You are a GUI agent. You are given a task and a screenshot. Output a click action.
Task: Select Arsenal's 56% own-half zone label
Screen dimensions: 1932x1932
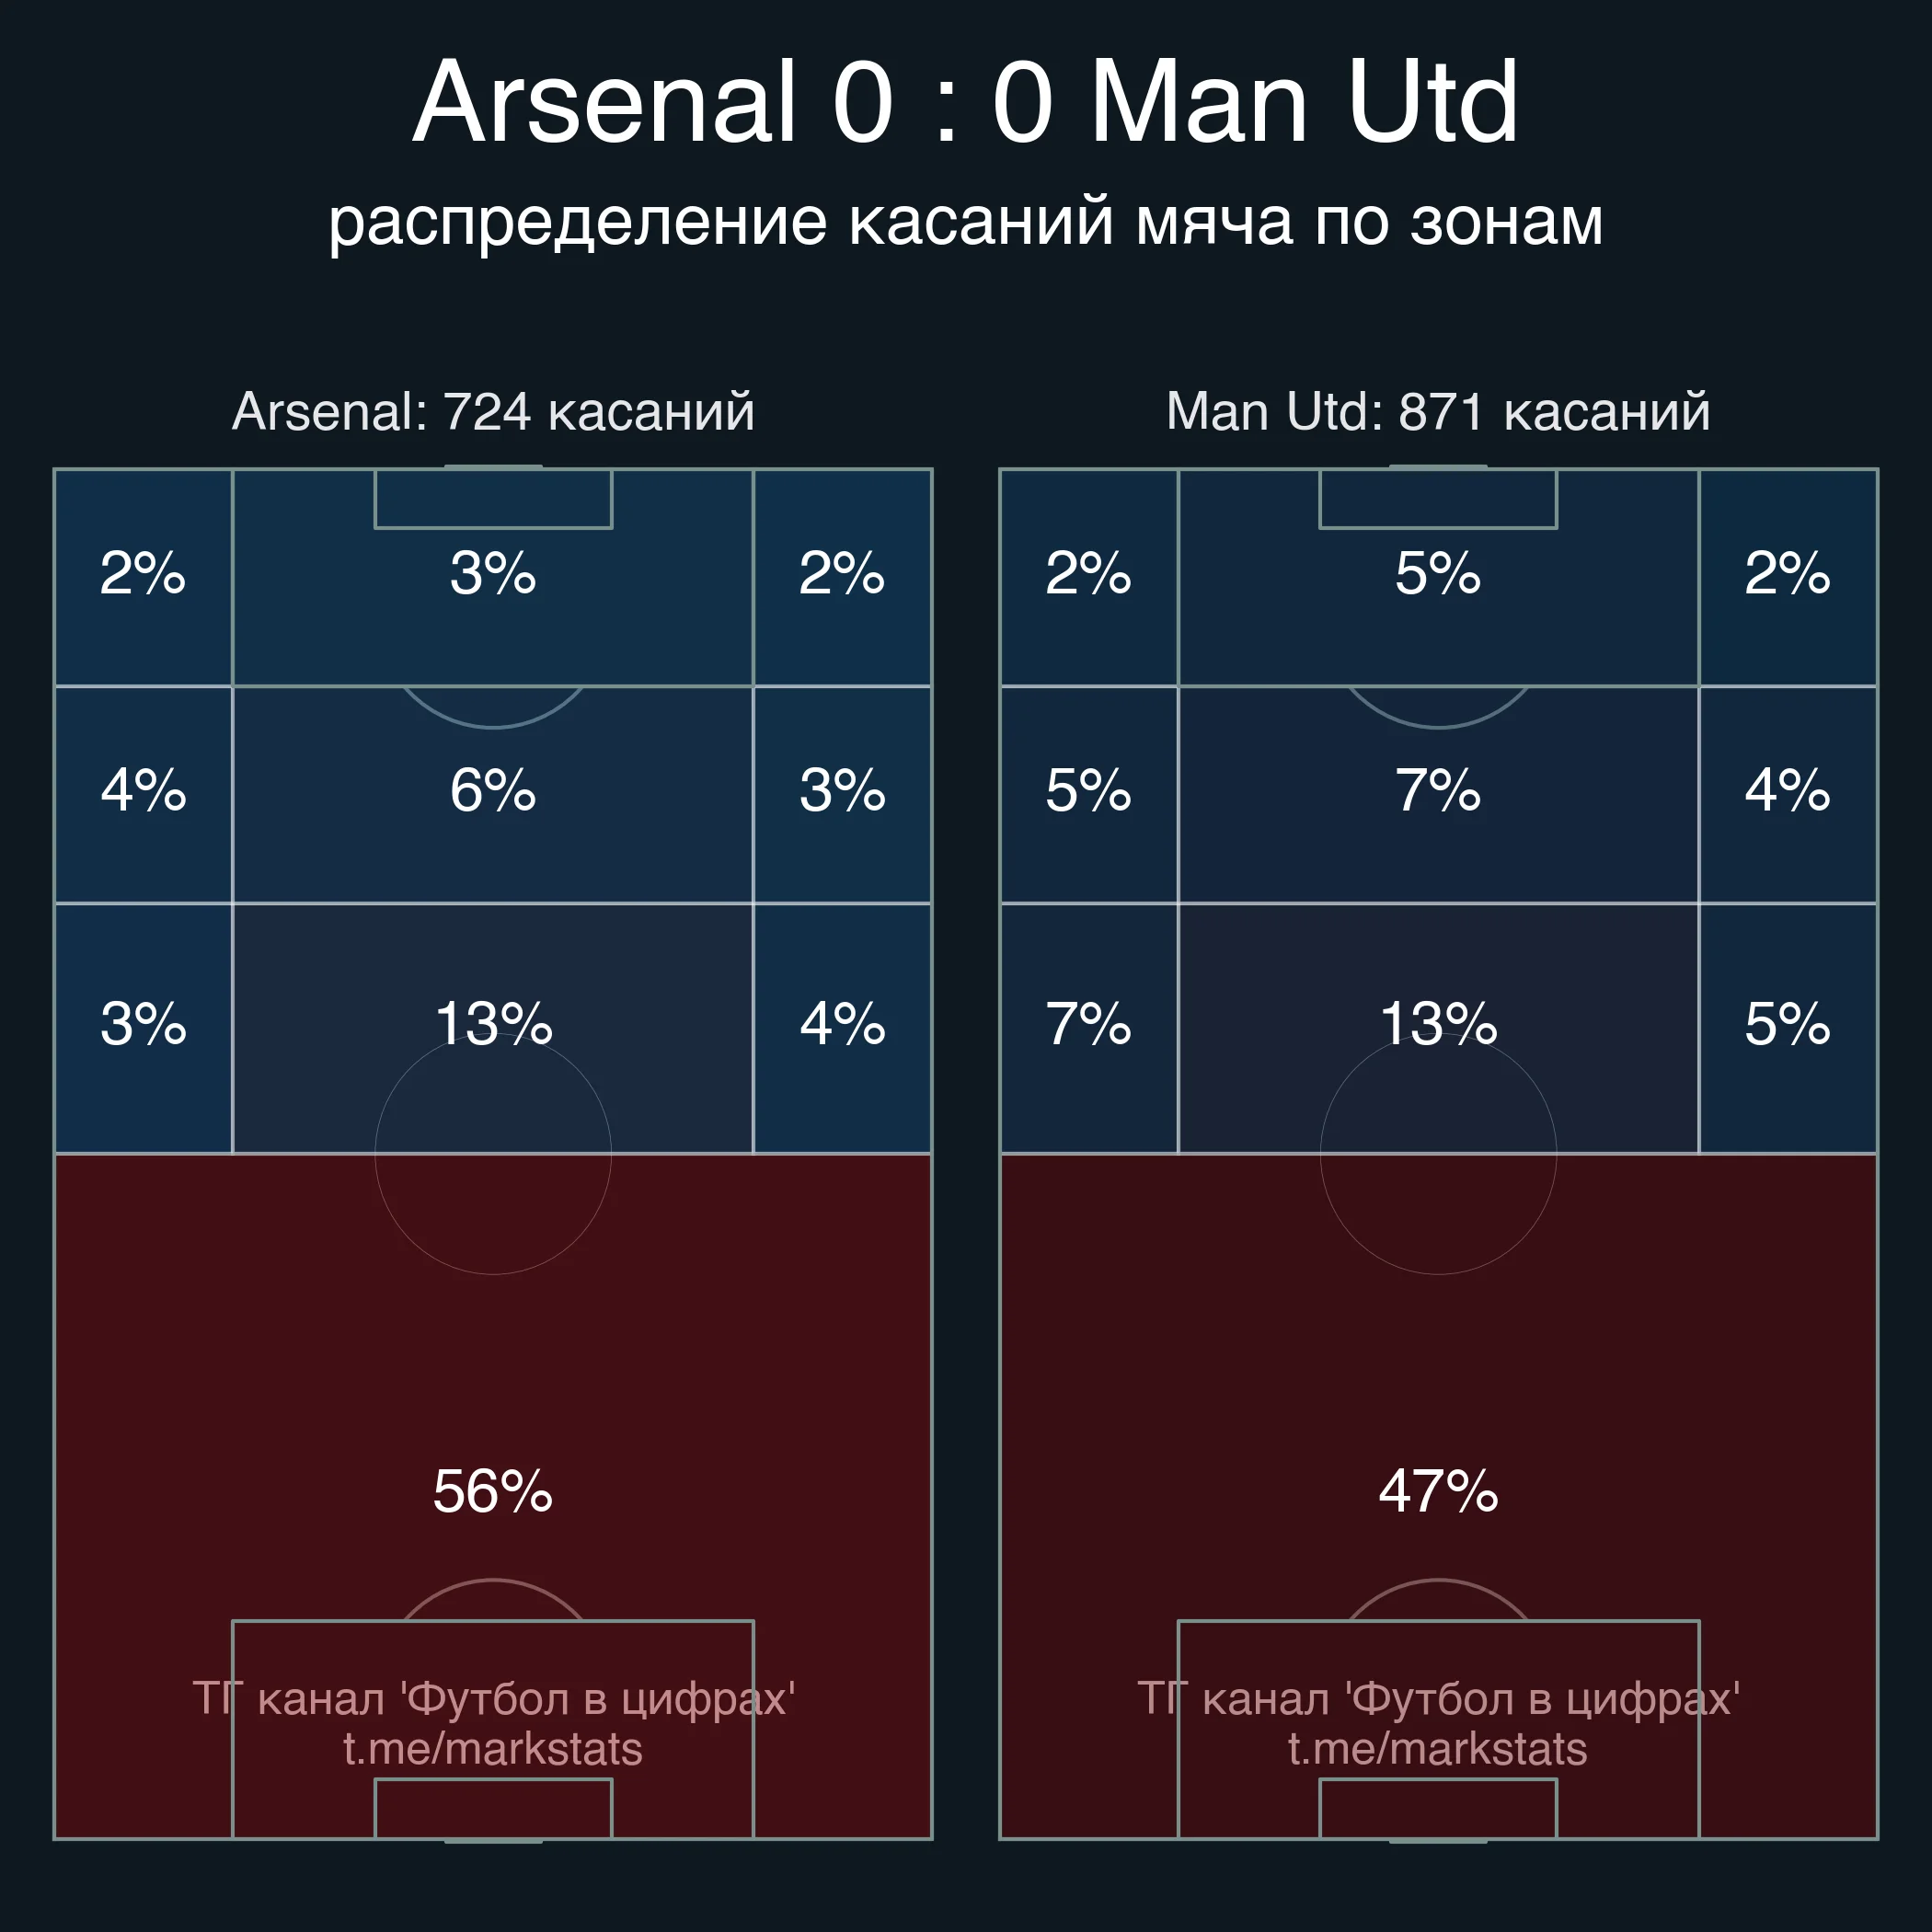[x=493, y=1491]
